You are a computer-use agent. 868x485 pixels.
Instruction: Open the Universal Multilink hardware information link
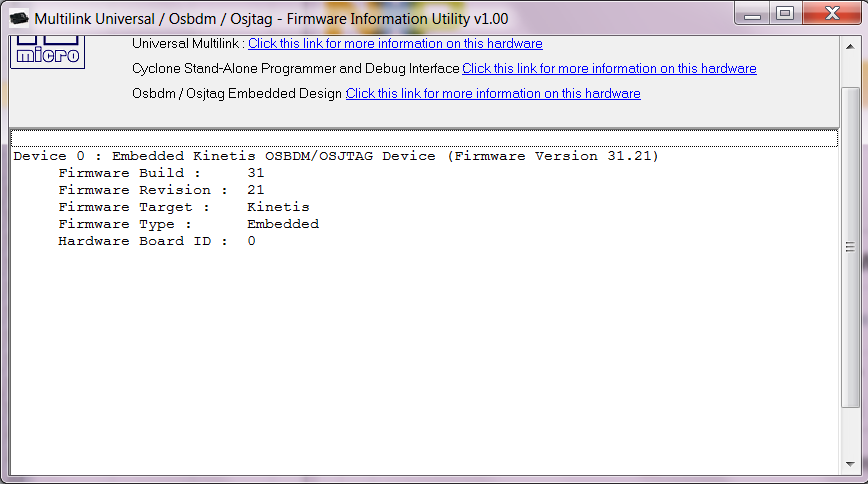pyautogui.click(x=395, y=44)
